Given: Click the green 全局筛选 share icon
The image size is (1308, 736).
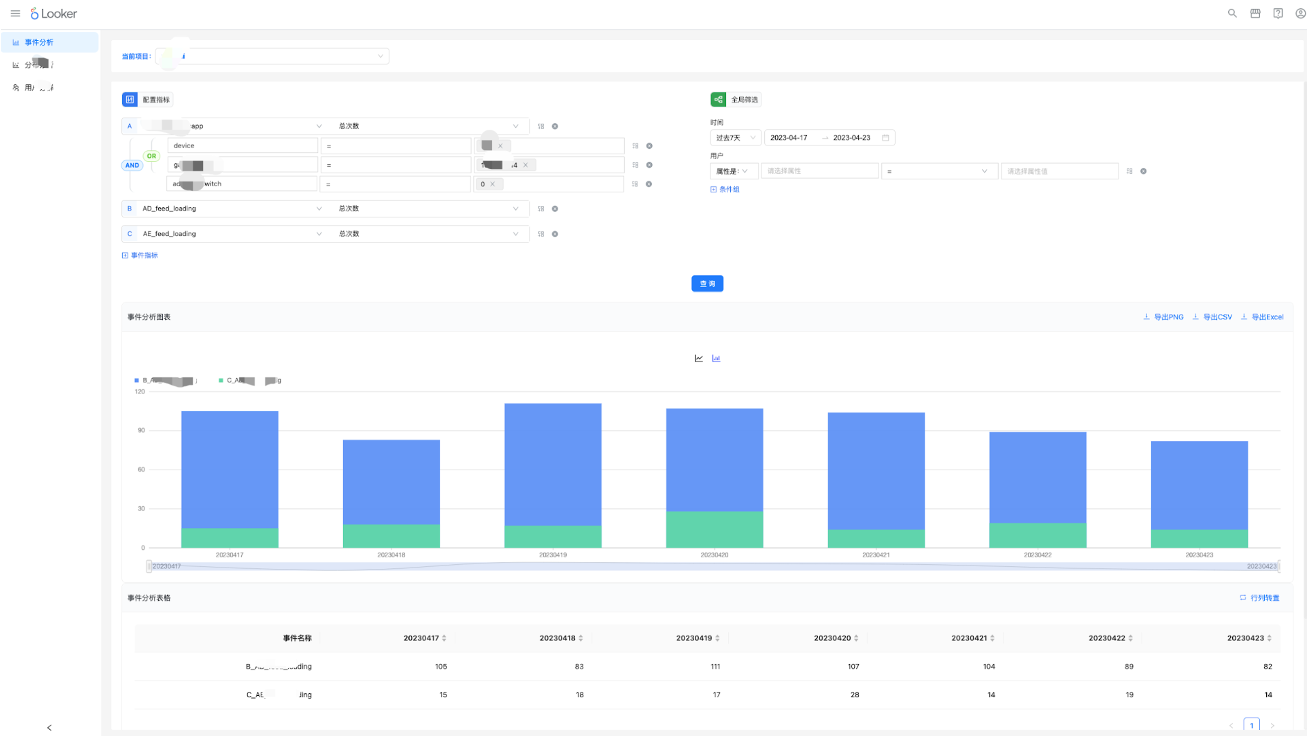Looking at the screenshot, I should [x=718, y=99].
